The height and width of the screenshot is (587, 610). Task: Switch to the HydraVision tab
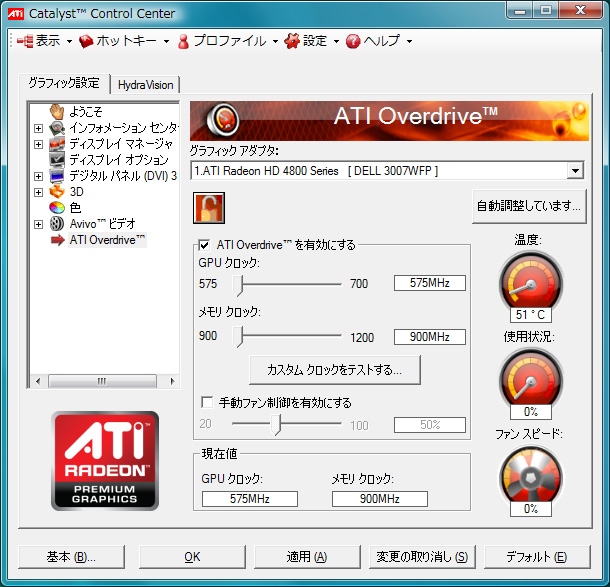pyautogui.click(x=145, y=85)
